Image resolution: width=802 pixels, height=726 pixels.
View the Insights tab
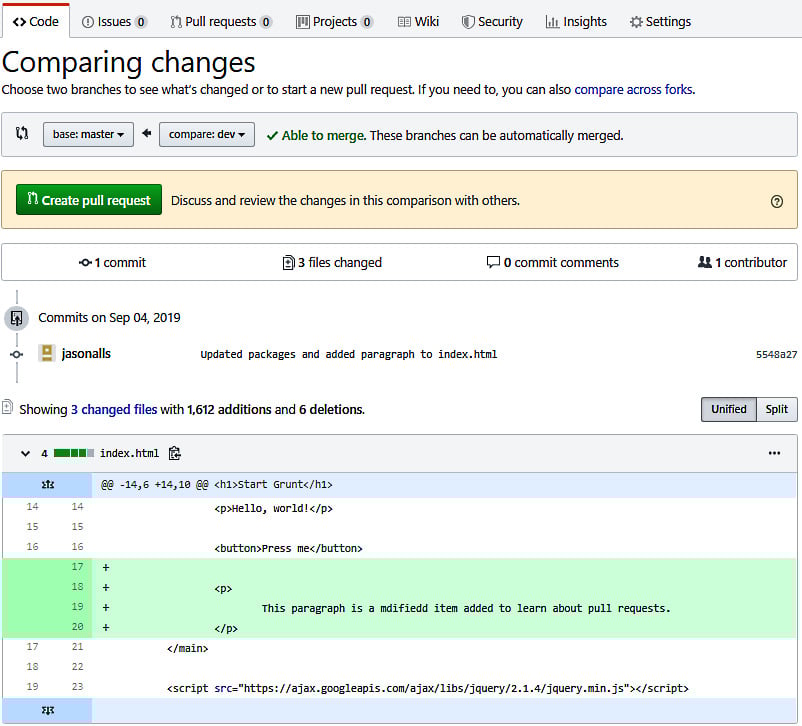[x=576, y=21]
